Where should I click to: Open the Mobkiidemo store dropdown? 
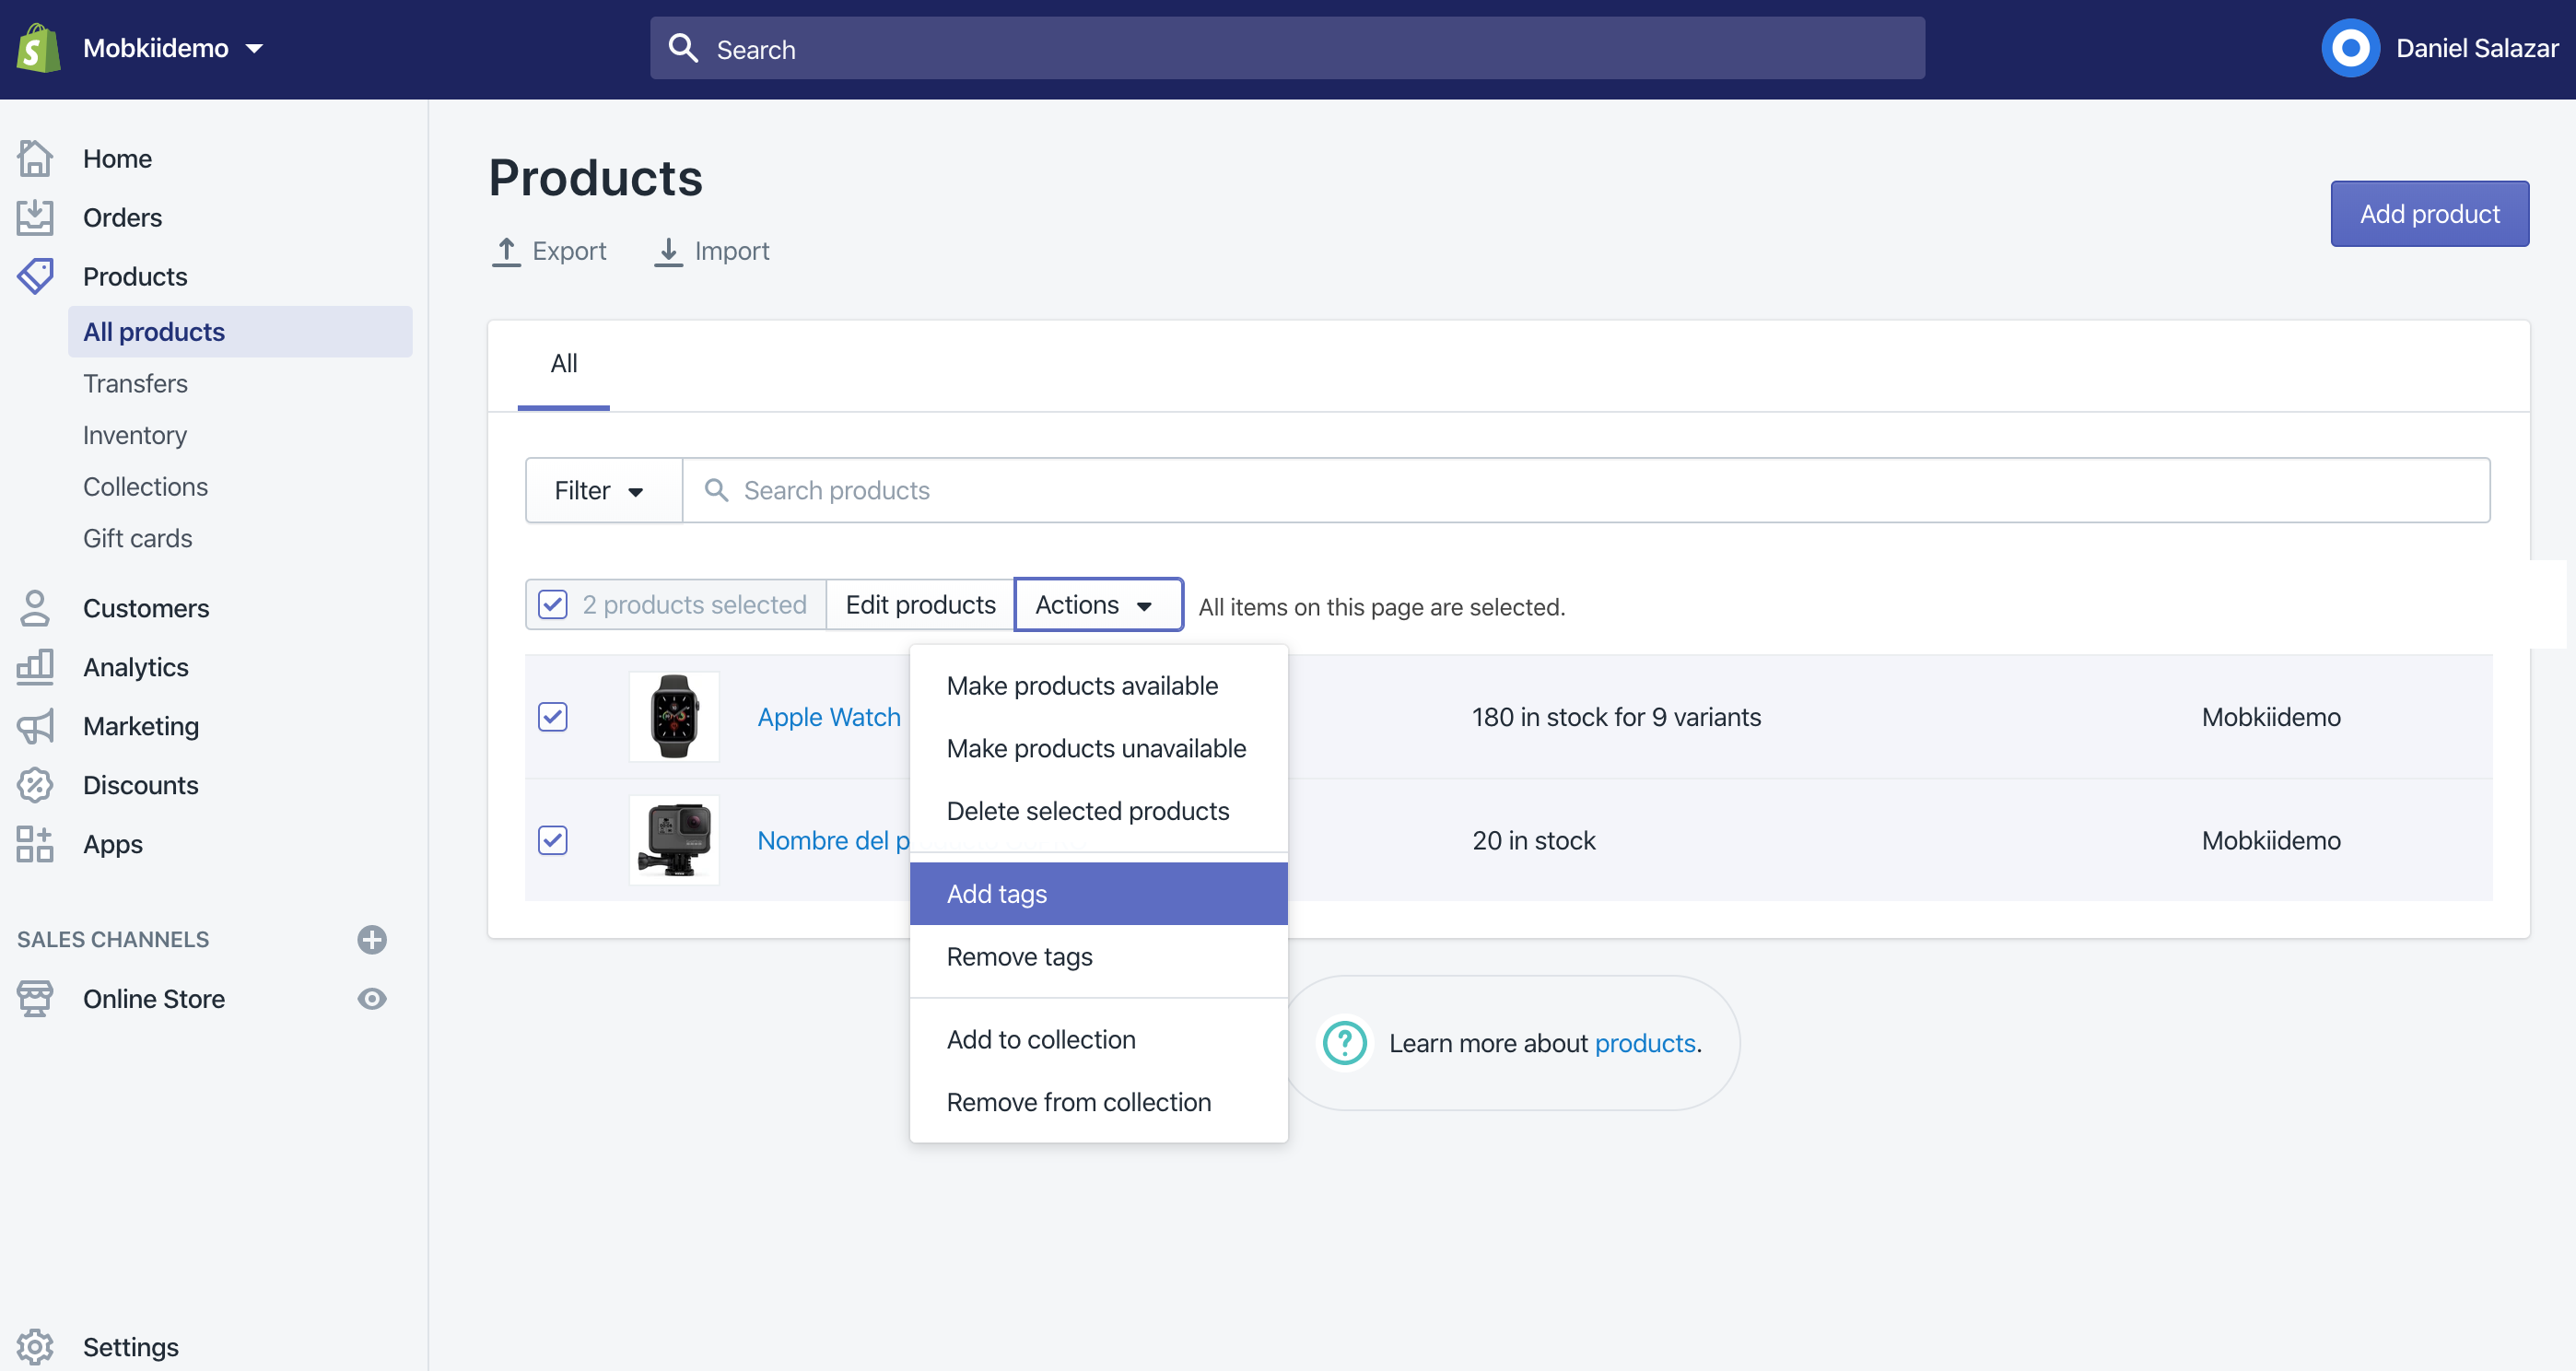point(174,48)
